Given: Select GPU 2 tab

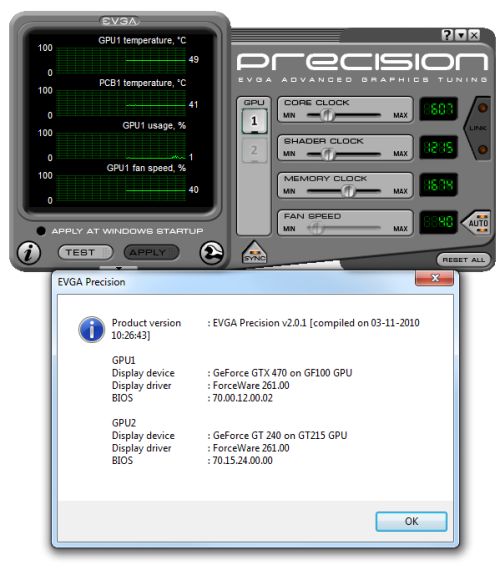Looking at the screenshot, I should [x=254, y=150].
